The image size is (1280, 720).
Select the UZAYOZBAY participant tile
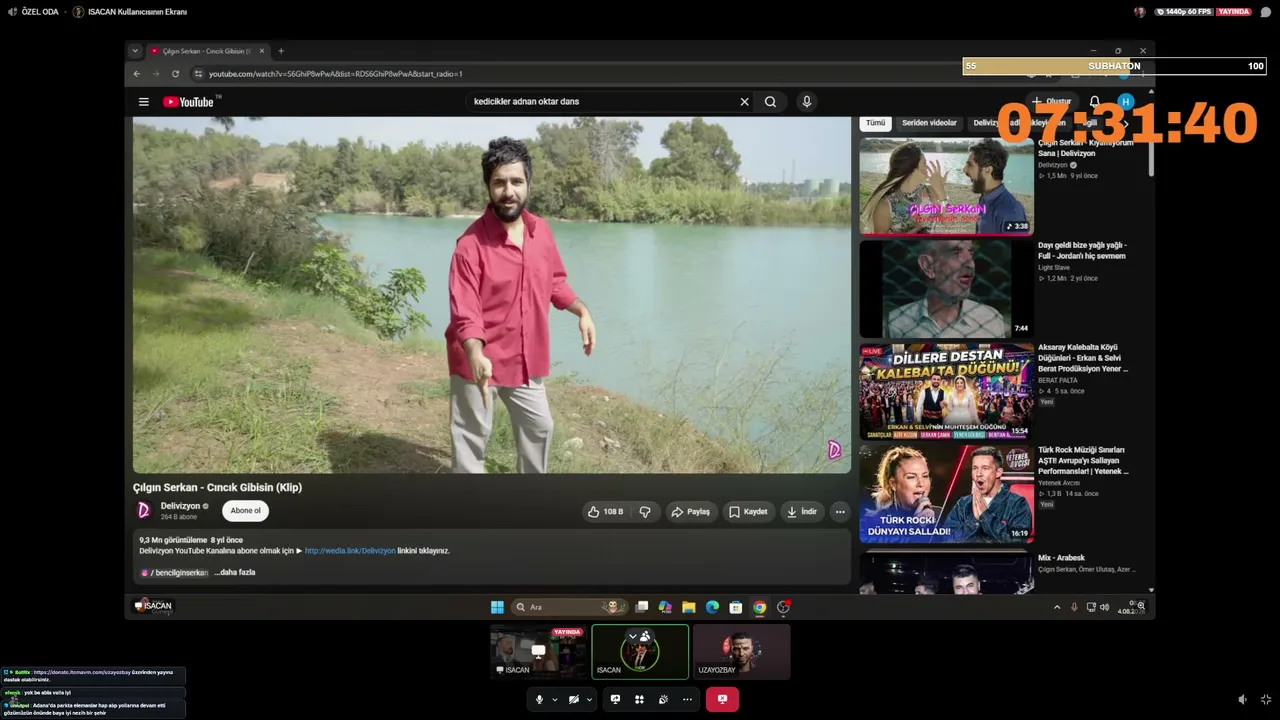pos(741,652)
